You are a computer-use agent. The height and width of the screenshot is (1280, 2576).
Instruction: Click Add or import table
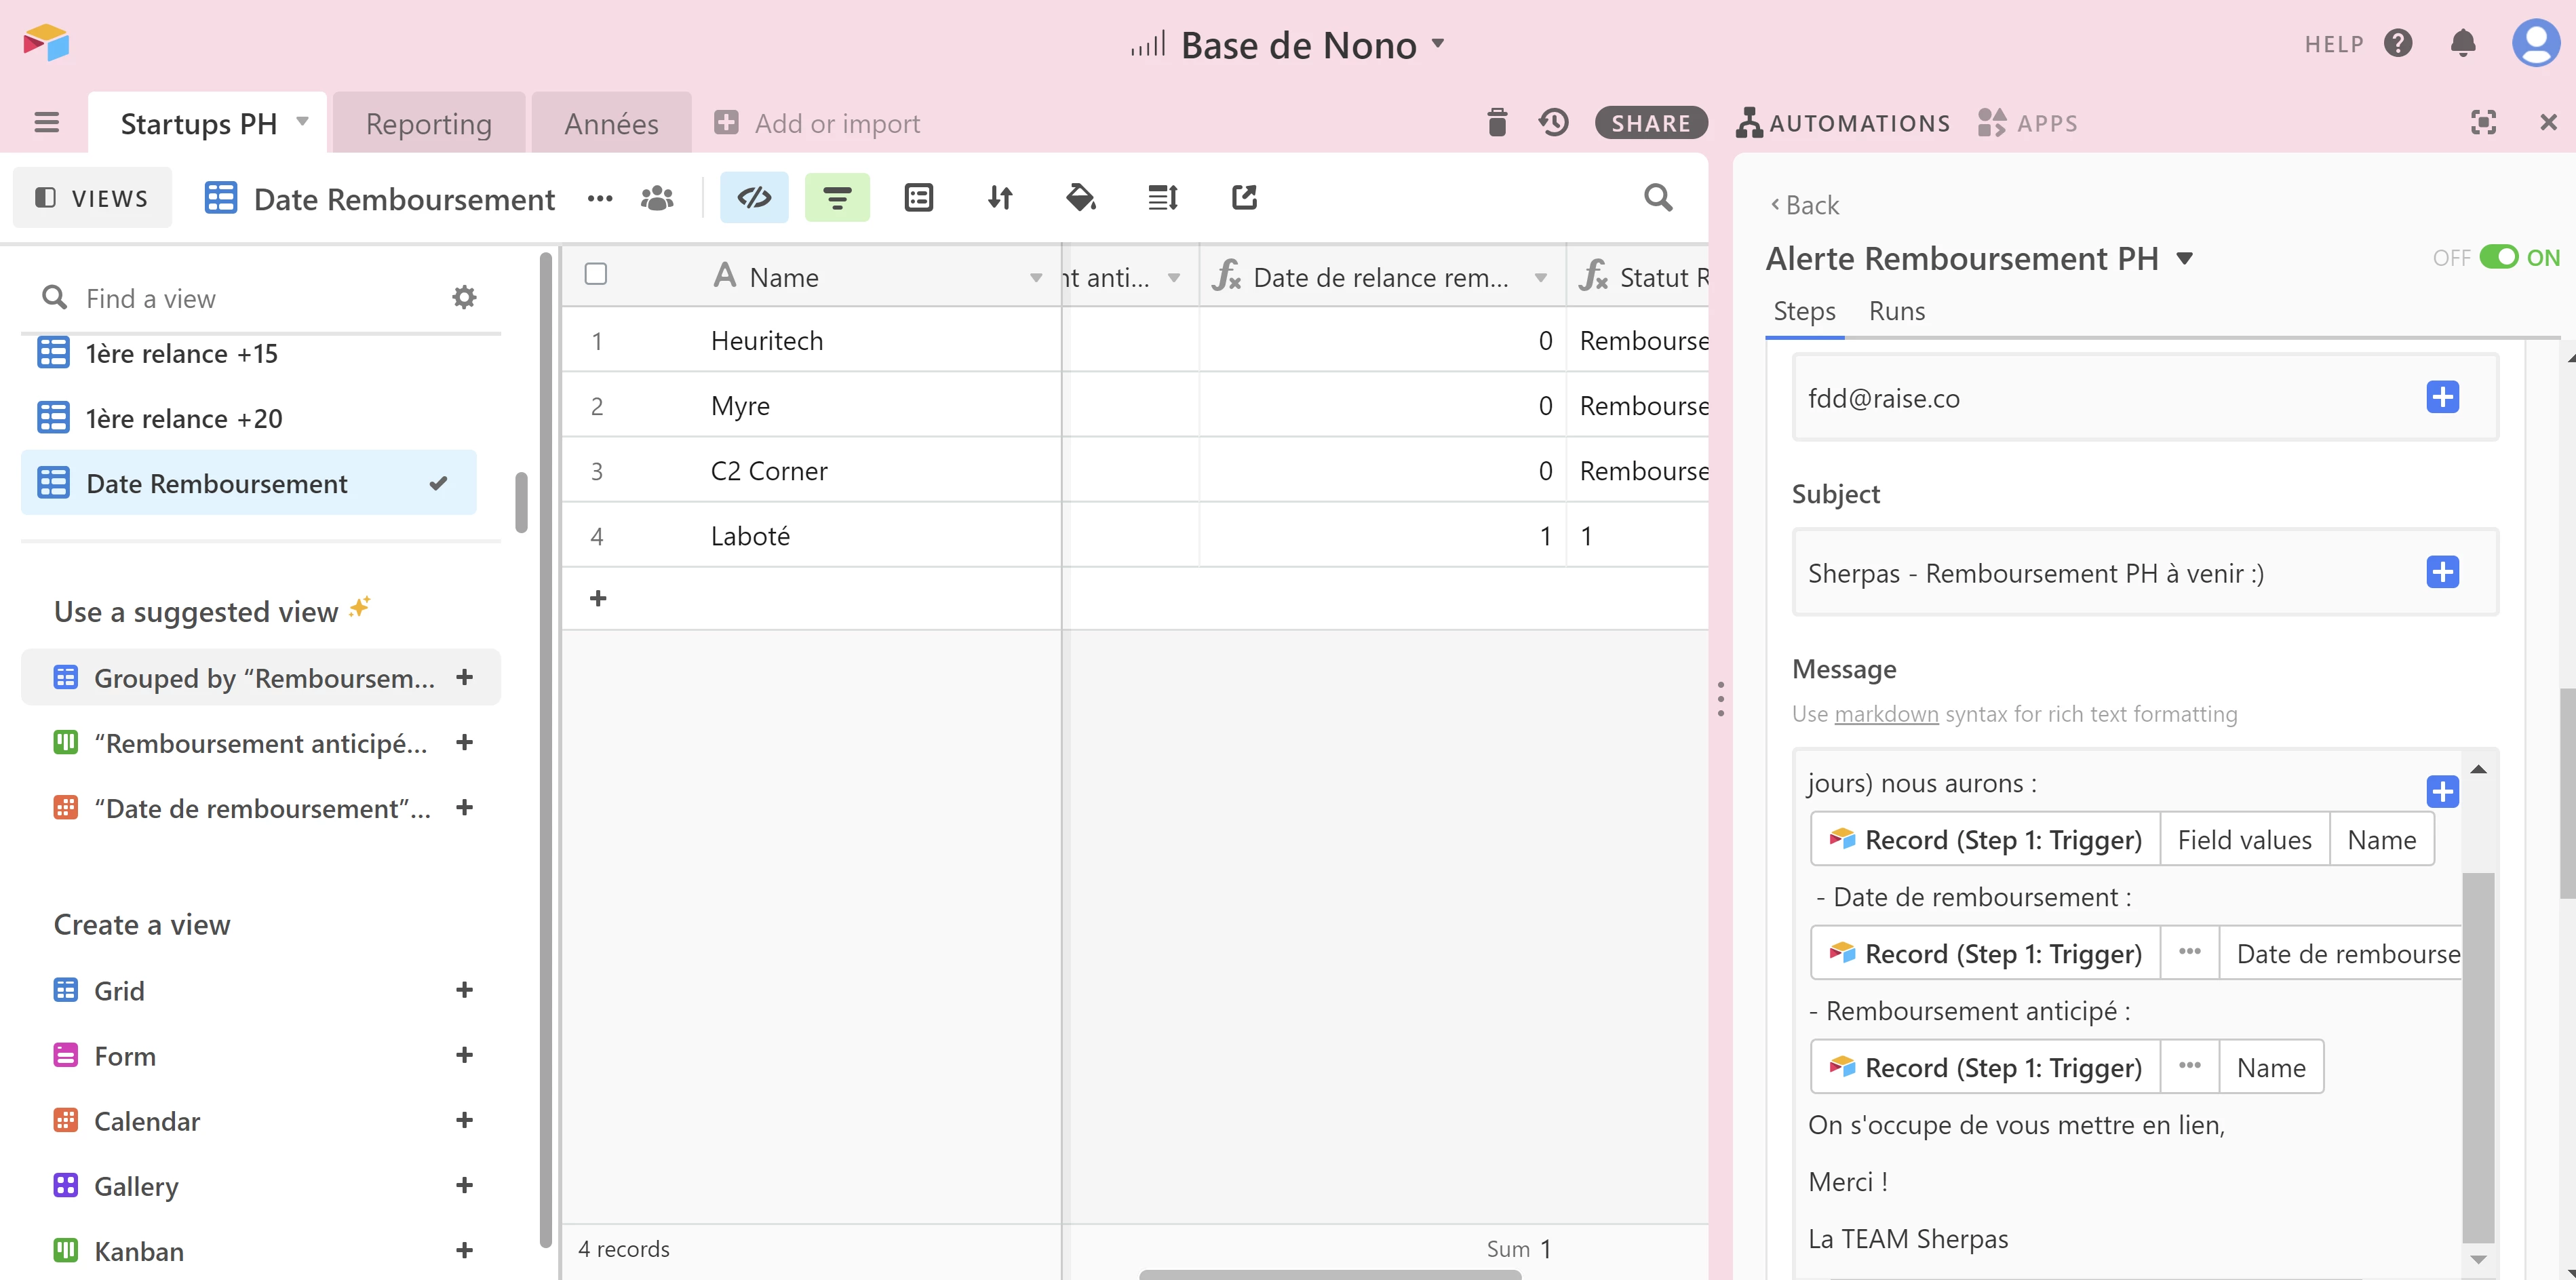[817, 123]
